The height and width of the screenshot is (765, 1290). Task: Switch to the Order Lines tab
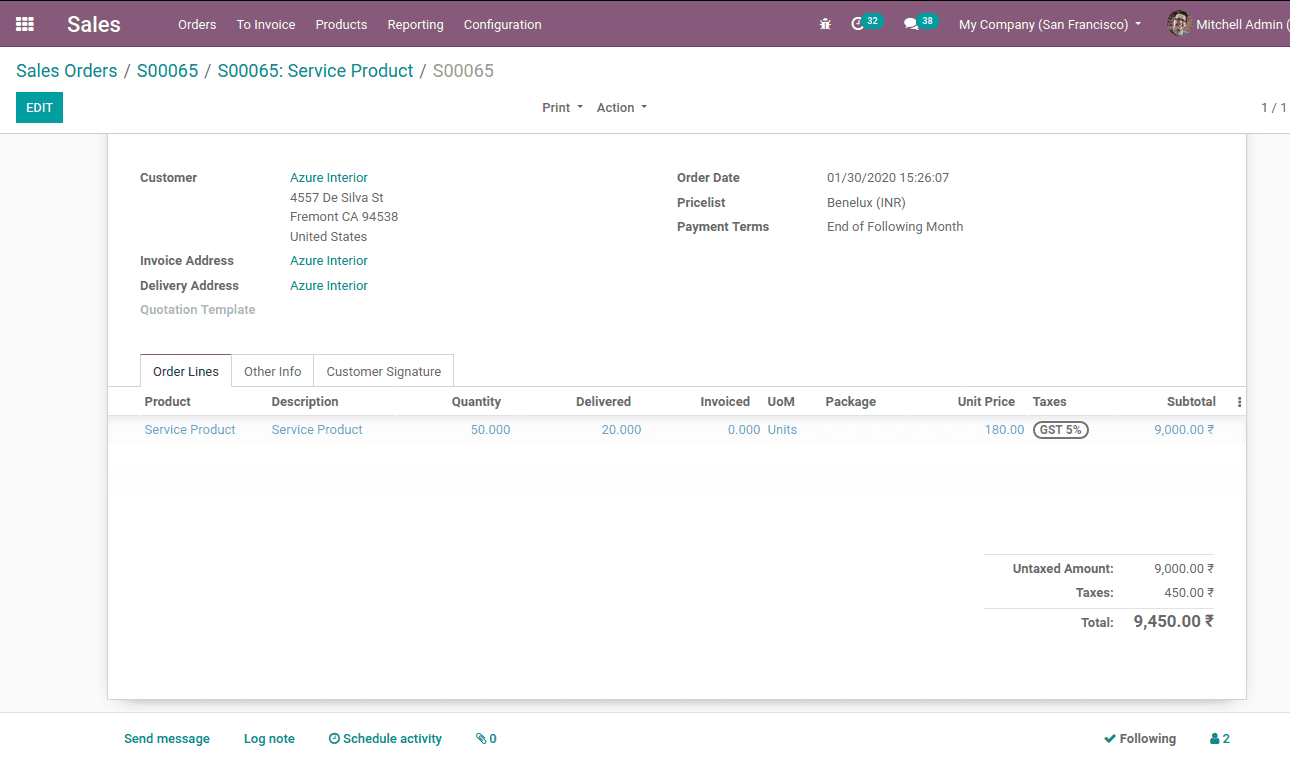pyautogui.click(x=186, y=371)
